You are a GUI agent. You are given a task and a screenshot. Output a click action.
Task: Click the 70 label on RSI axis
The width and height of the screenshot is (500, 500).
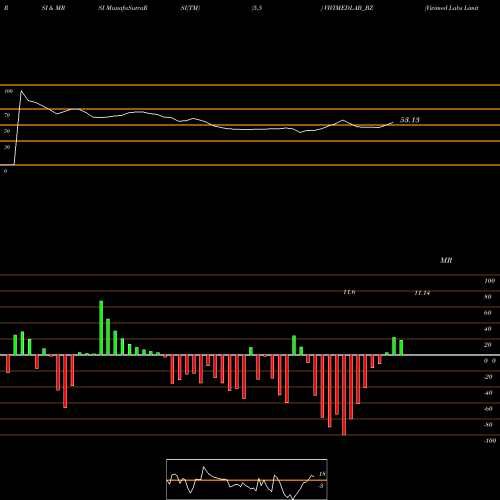pos(7,115)
